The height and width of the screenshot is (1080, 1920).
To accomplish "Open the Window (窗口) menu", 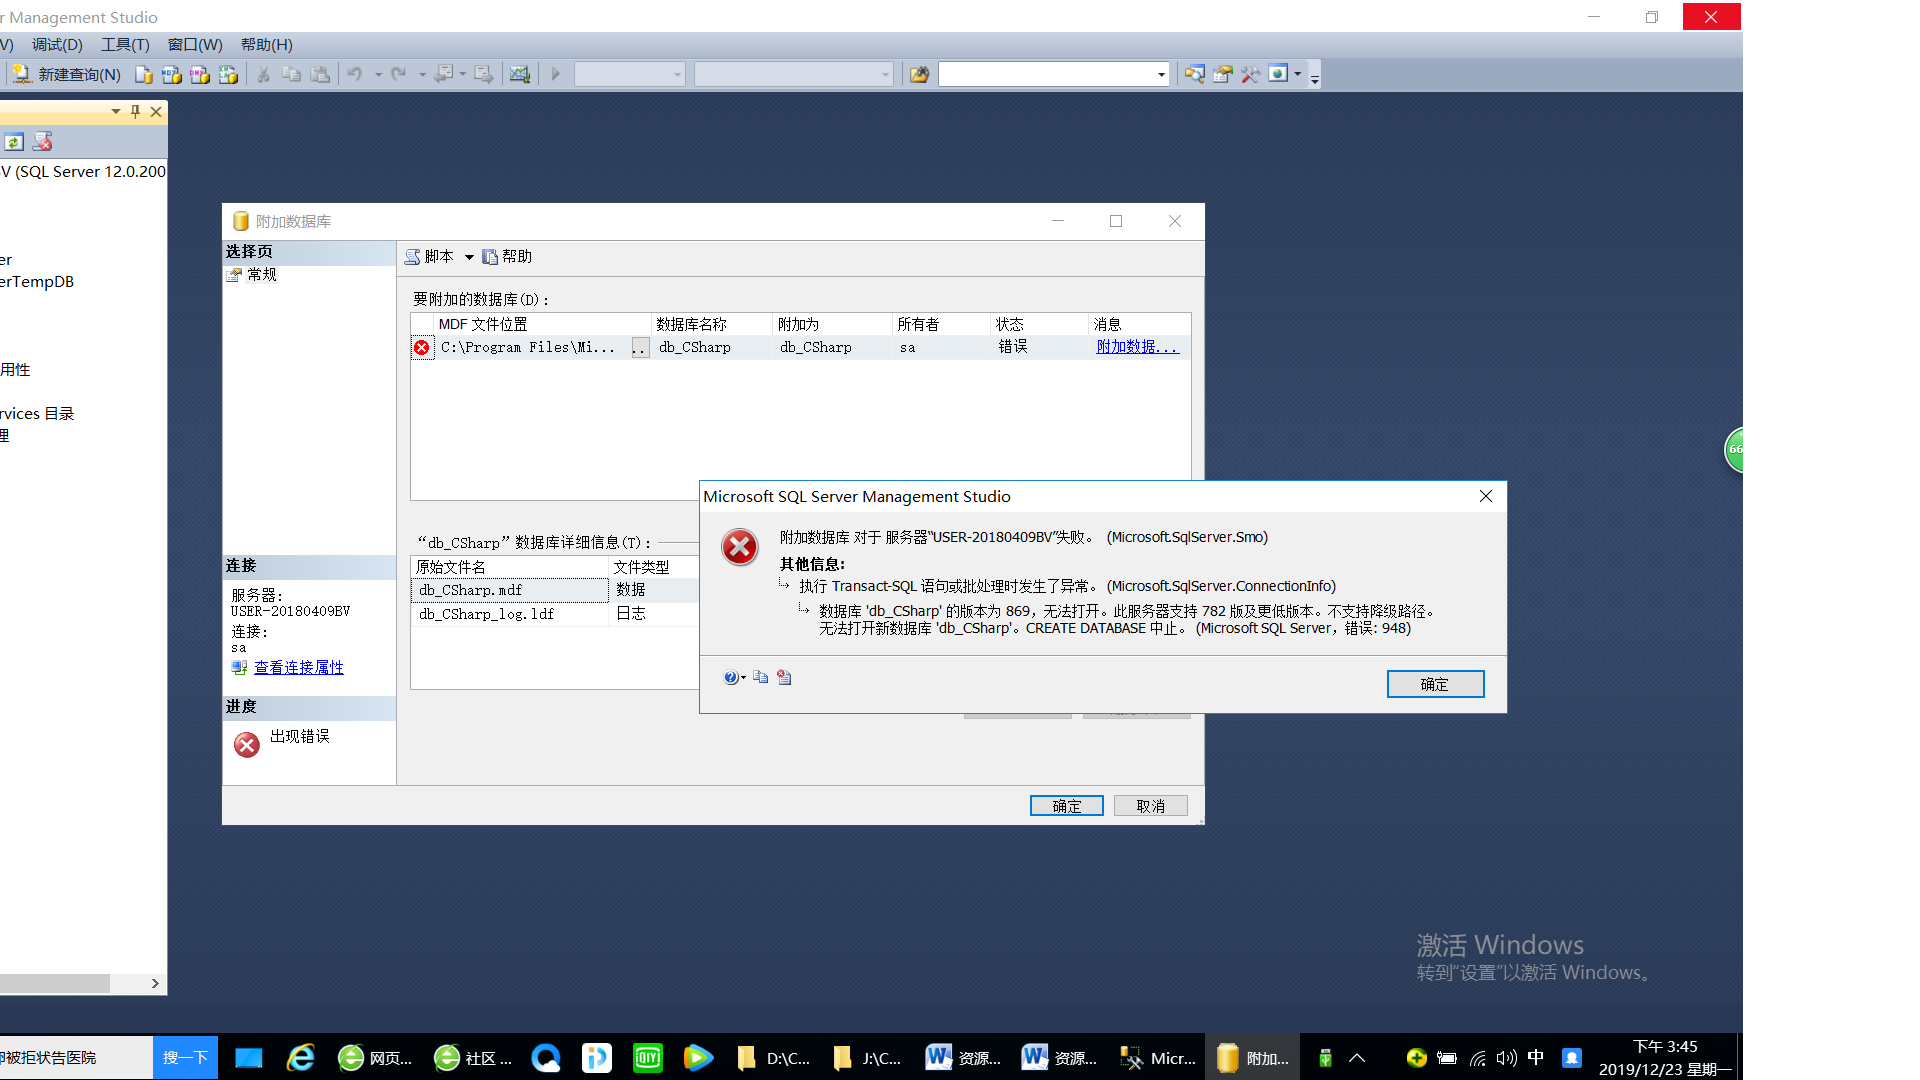I will (195, 45).
